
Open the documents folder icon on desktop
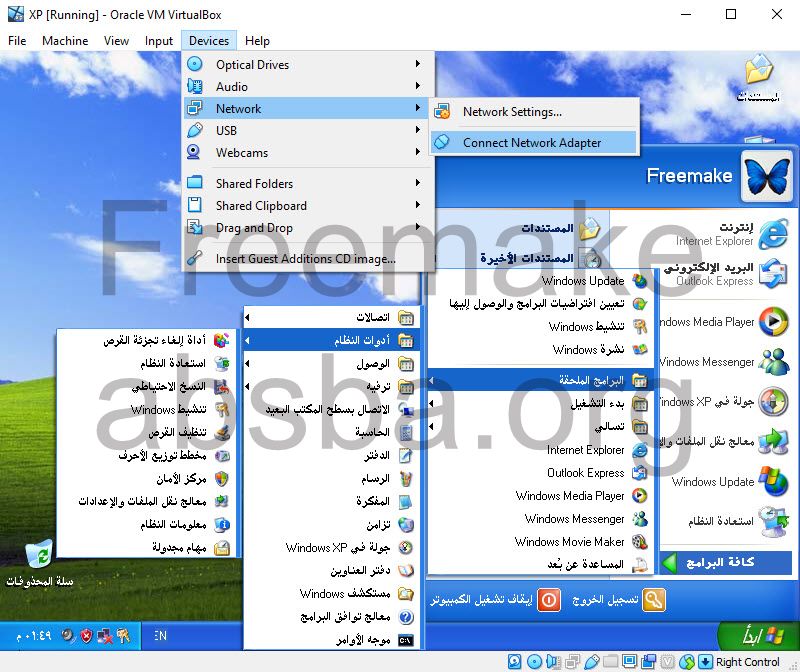click(759, 78)
